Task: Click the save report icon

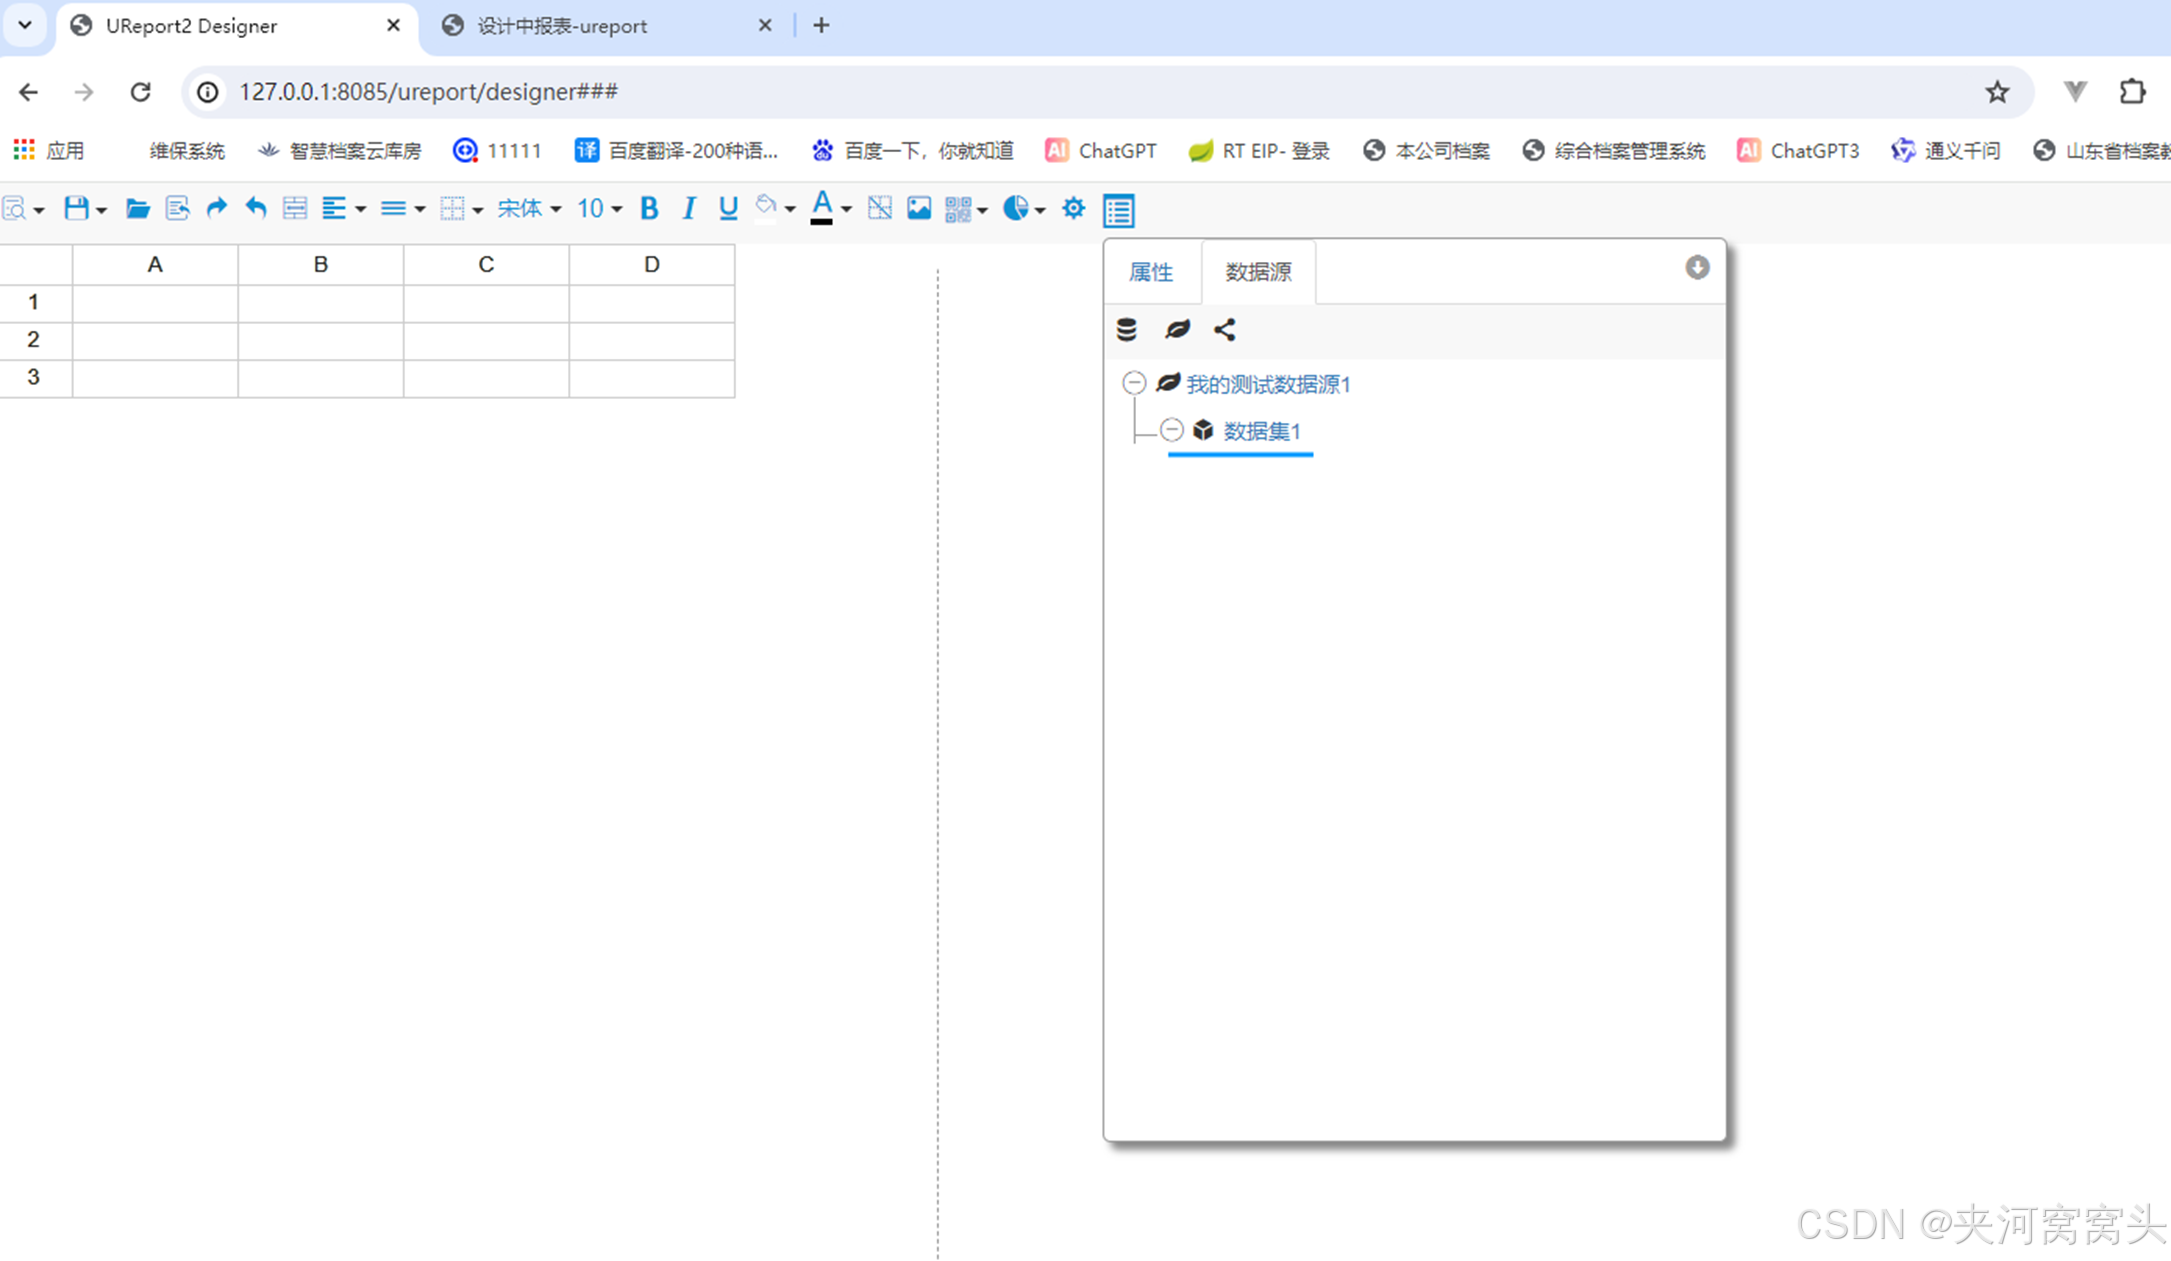Action: 76,208
